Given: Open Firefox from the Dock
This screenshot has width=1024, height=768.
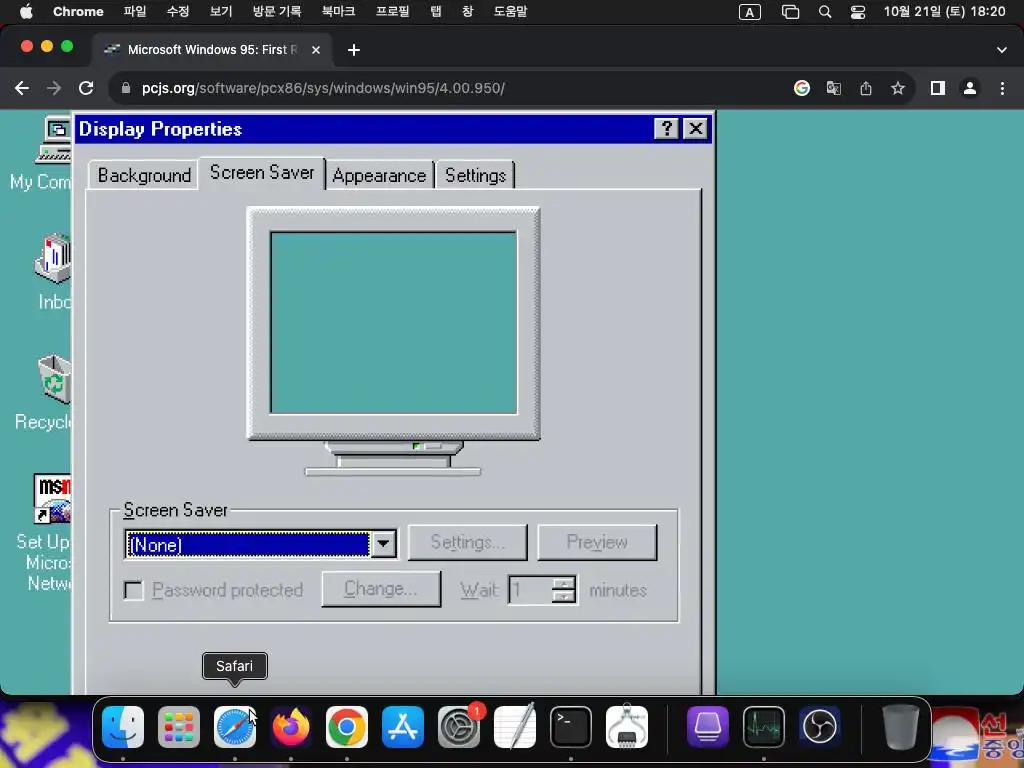Looking at the screenshot, I should (x=291, y=727).
